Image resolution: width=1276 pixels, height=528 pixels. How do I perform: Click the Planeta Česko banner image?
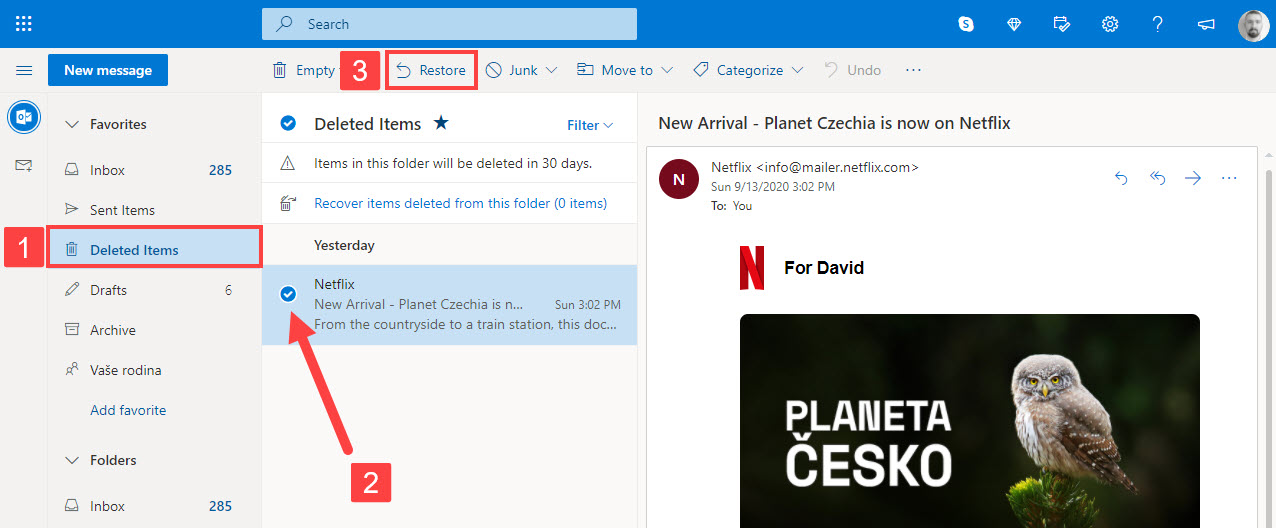969,421
